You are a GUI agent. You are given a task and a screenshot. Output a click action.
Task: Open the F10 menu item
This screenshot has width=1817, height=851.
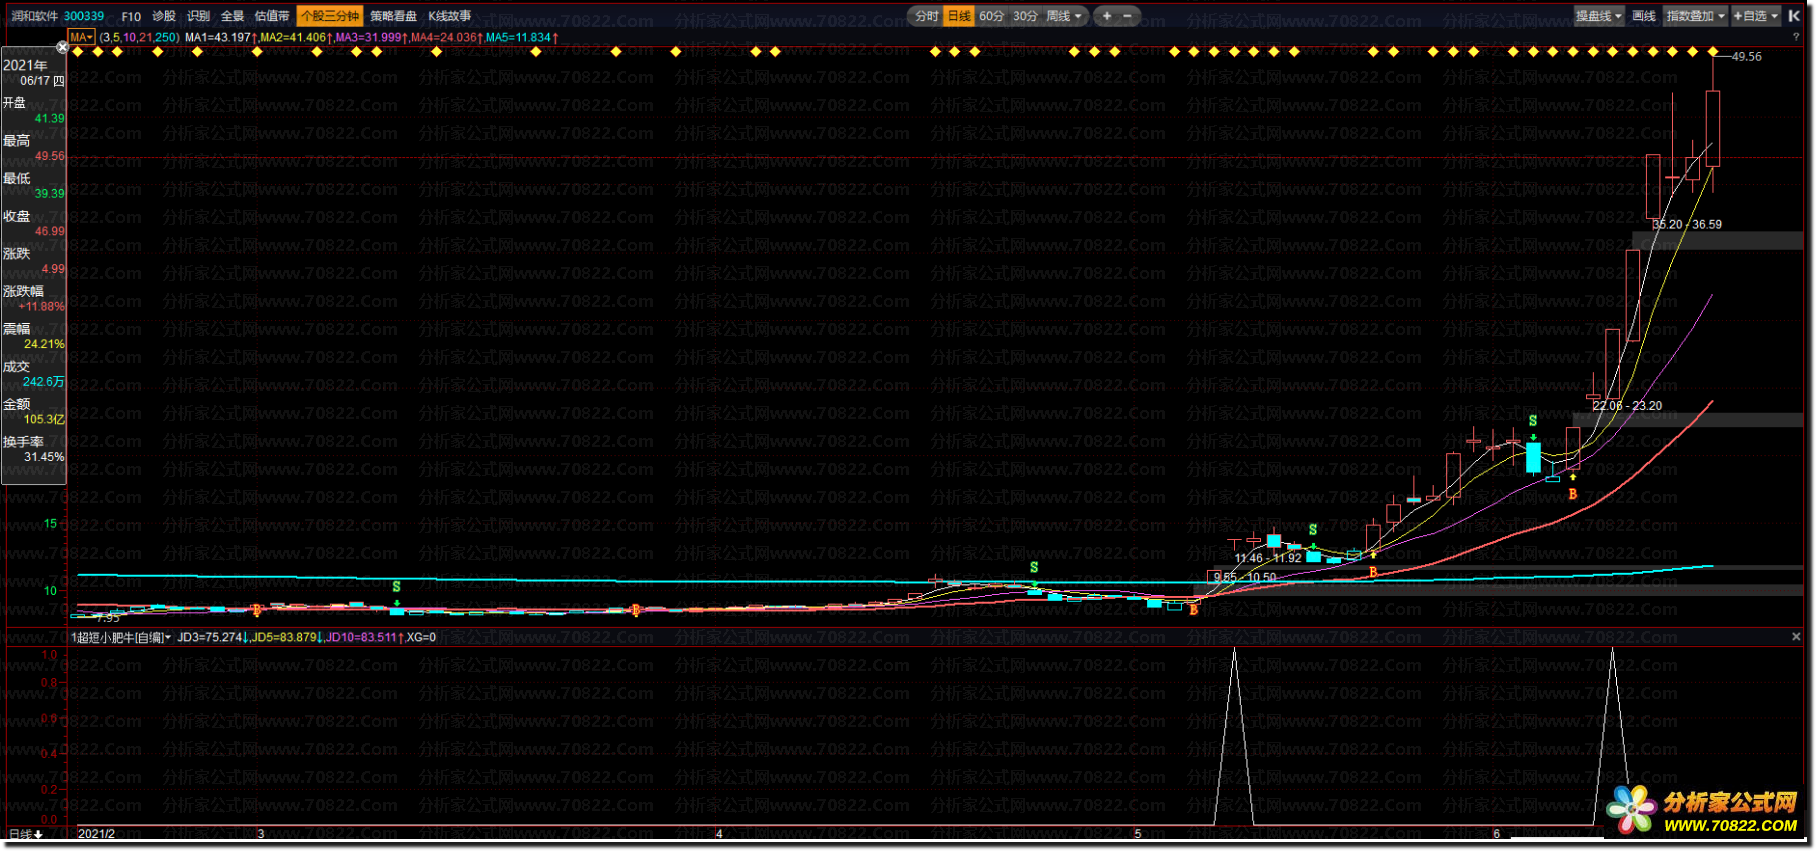(131, 16)
